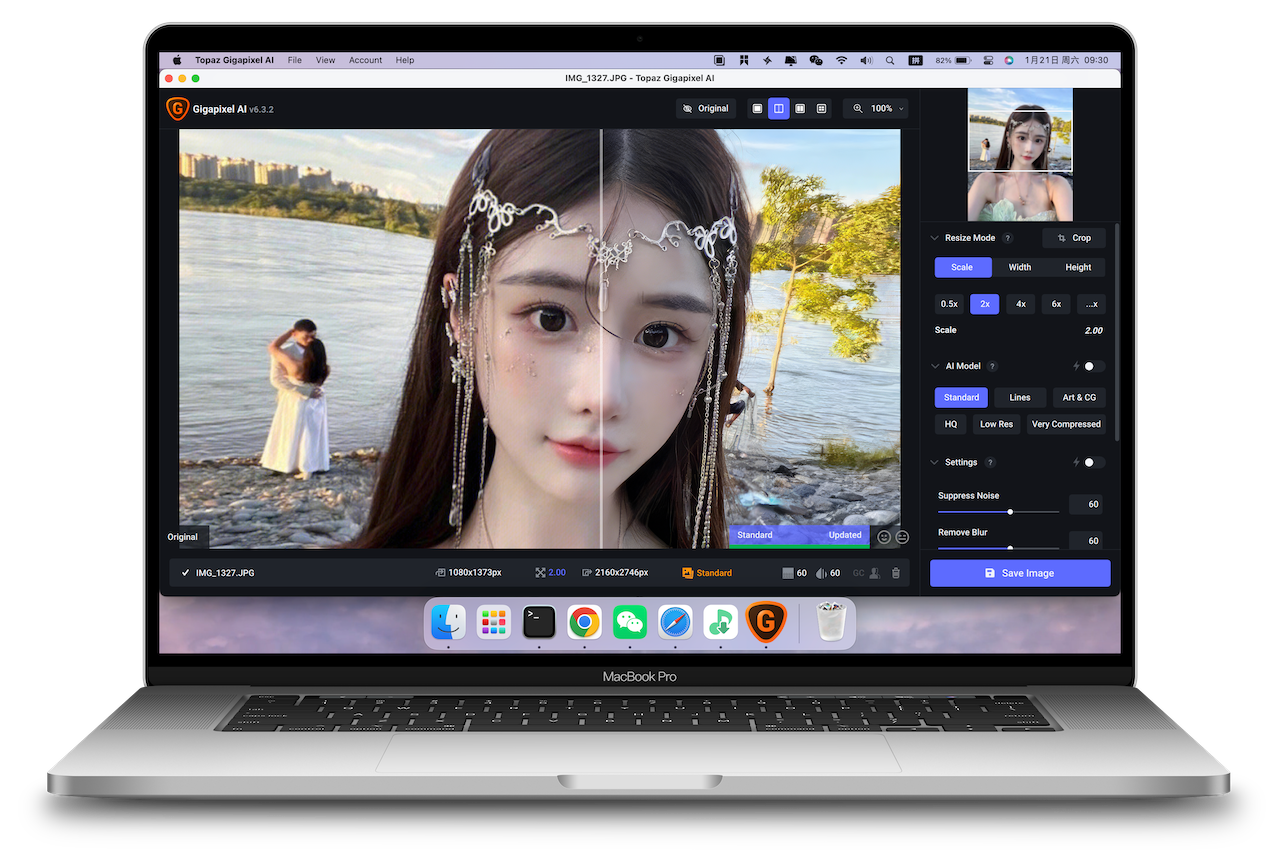Choose the Very Compressed AI model

pos(1066,424)
